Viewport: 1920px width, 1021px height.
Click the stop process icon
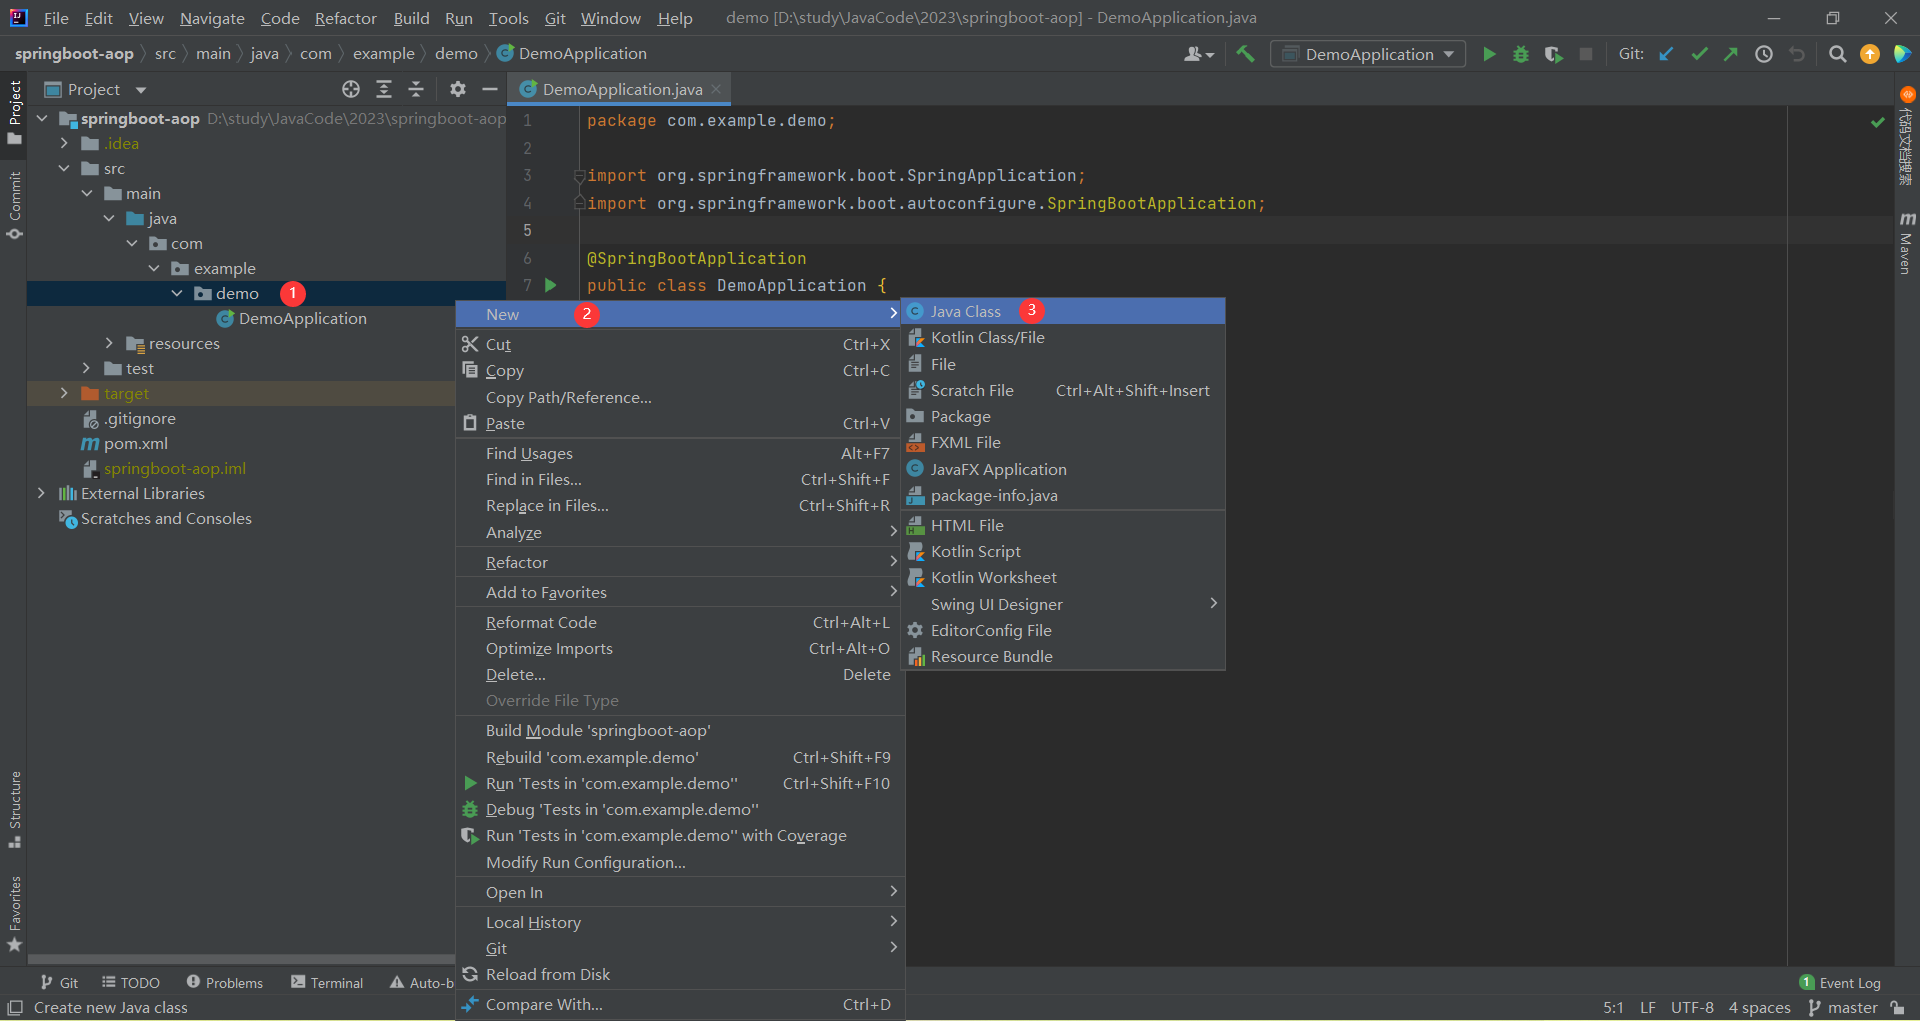1586,54
